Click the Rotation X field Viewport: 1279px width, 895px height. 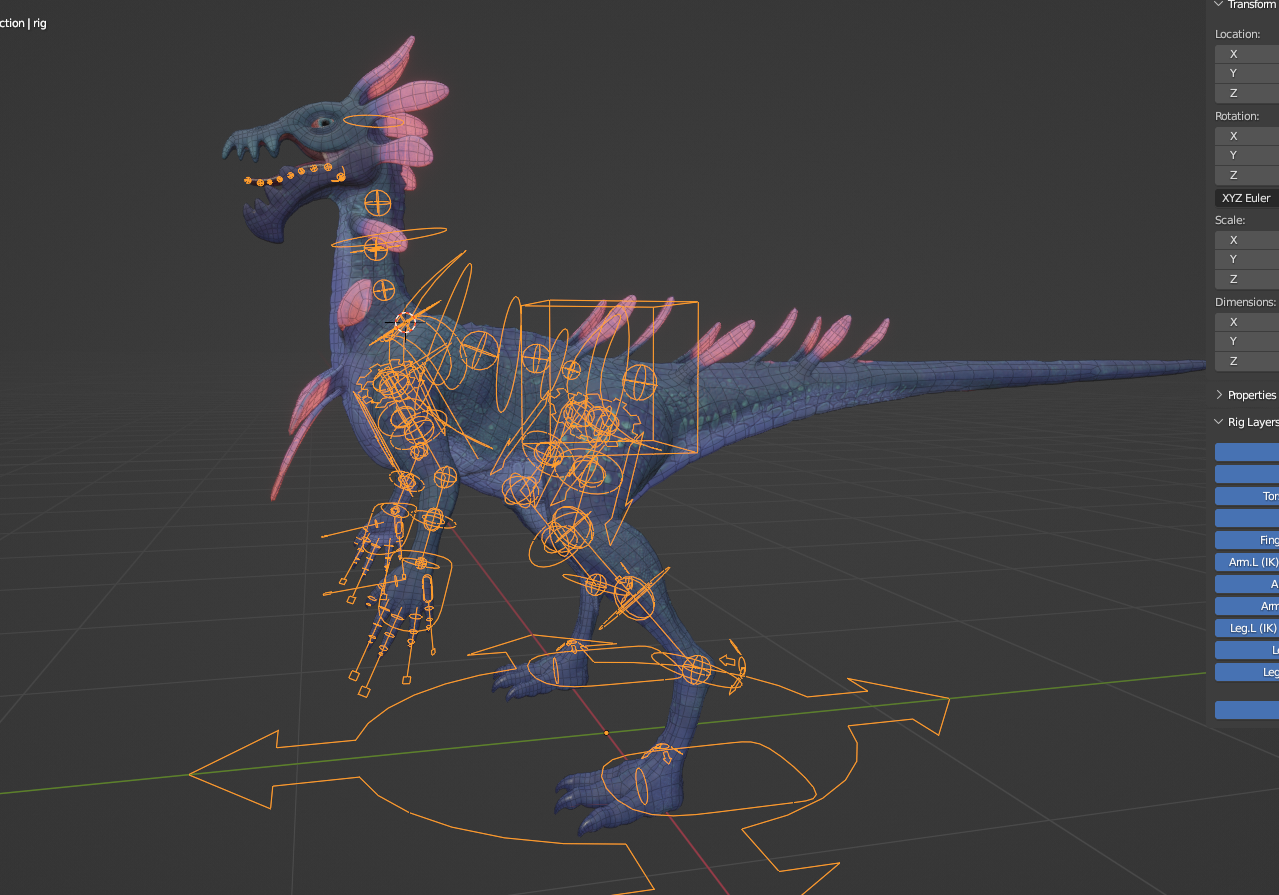point(1247,136)
